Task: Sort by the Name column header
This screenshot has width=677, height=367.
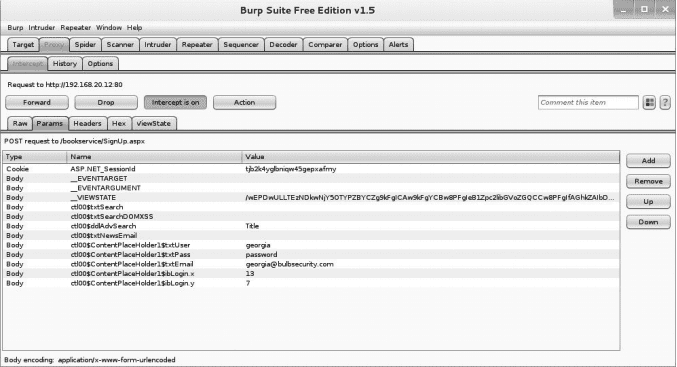Action: (x=154, y=157)
